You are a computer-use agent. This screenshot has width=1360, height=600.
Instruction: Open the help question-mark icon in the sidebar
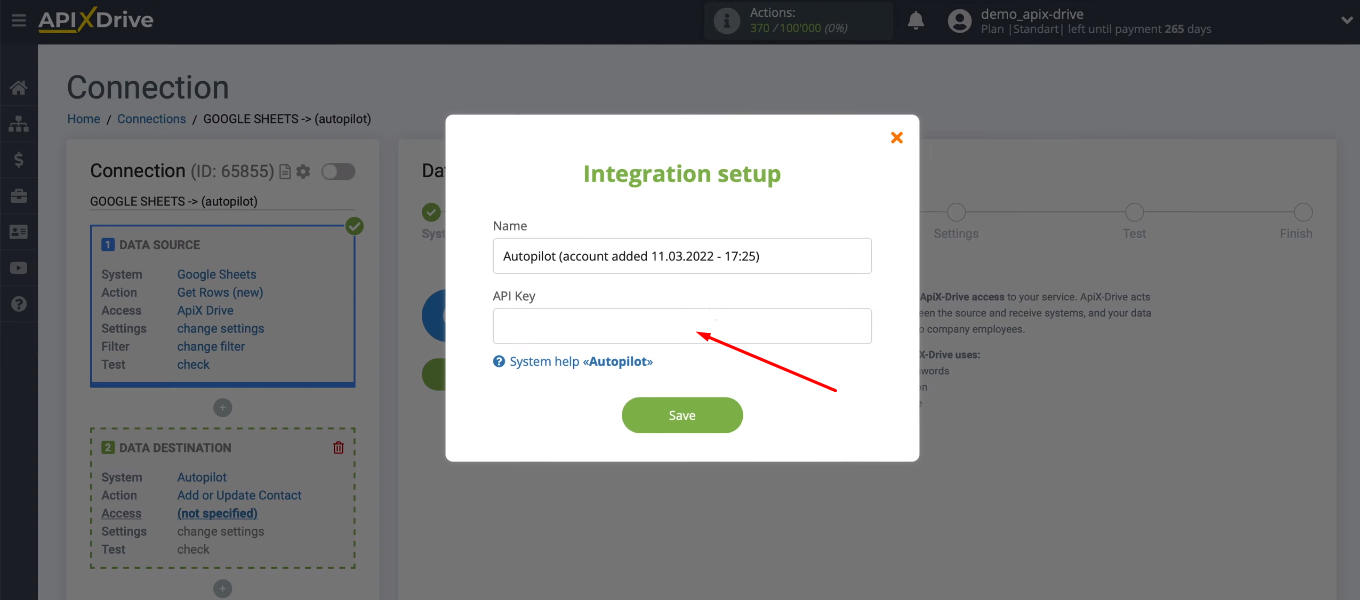[18, 303]
